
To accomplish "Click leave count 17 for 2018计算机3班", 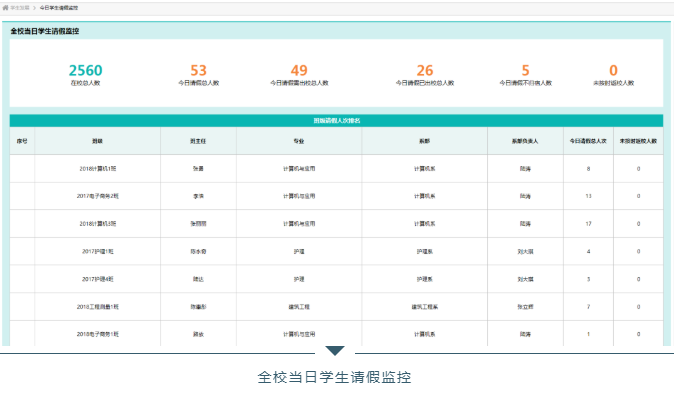I will [588, 224].
